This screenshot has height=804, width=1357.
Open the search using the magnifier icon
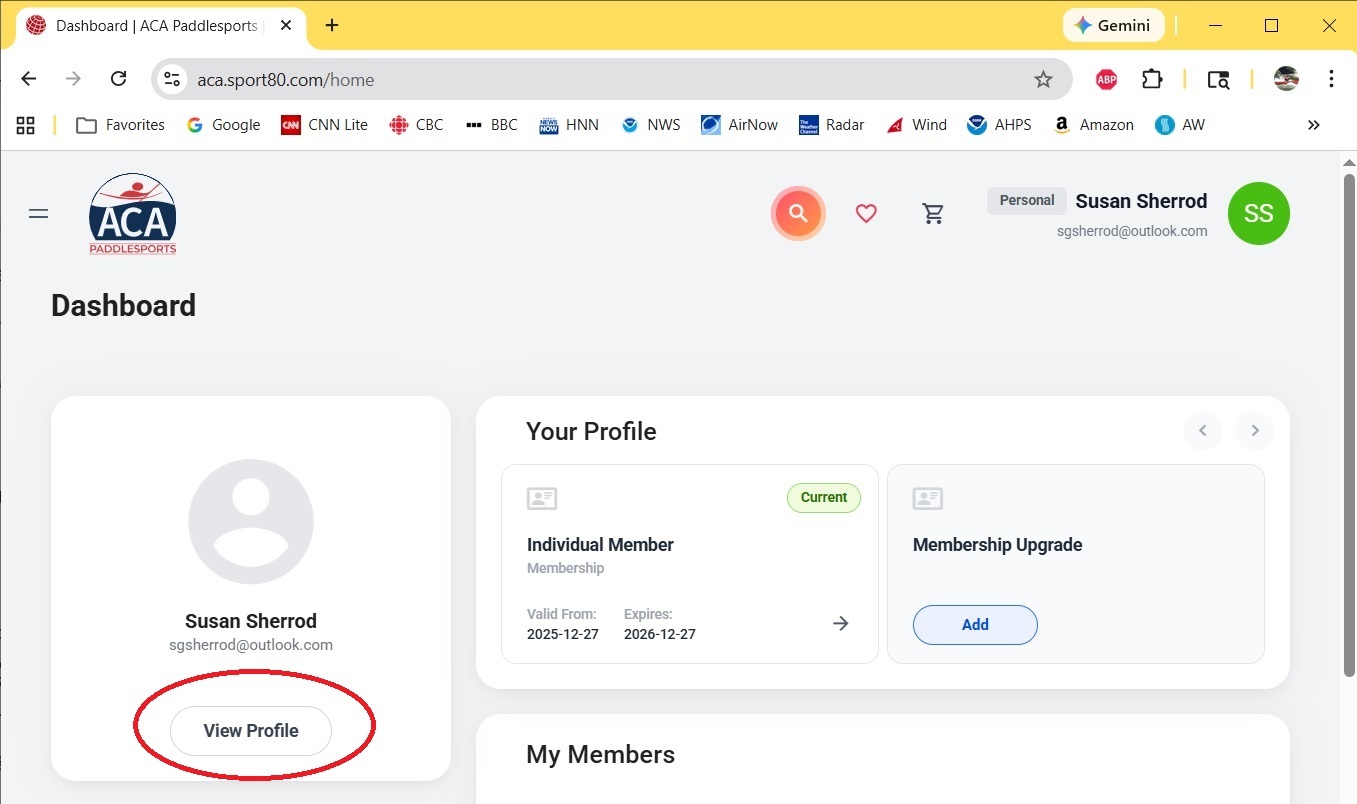coord(797,213)
